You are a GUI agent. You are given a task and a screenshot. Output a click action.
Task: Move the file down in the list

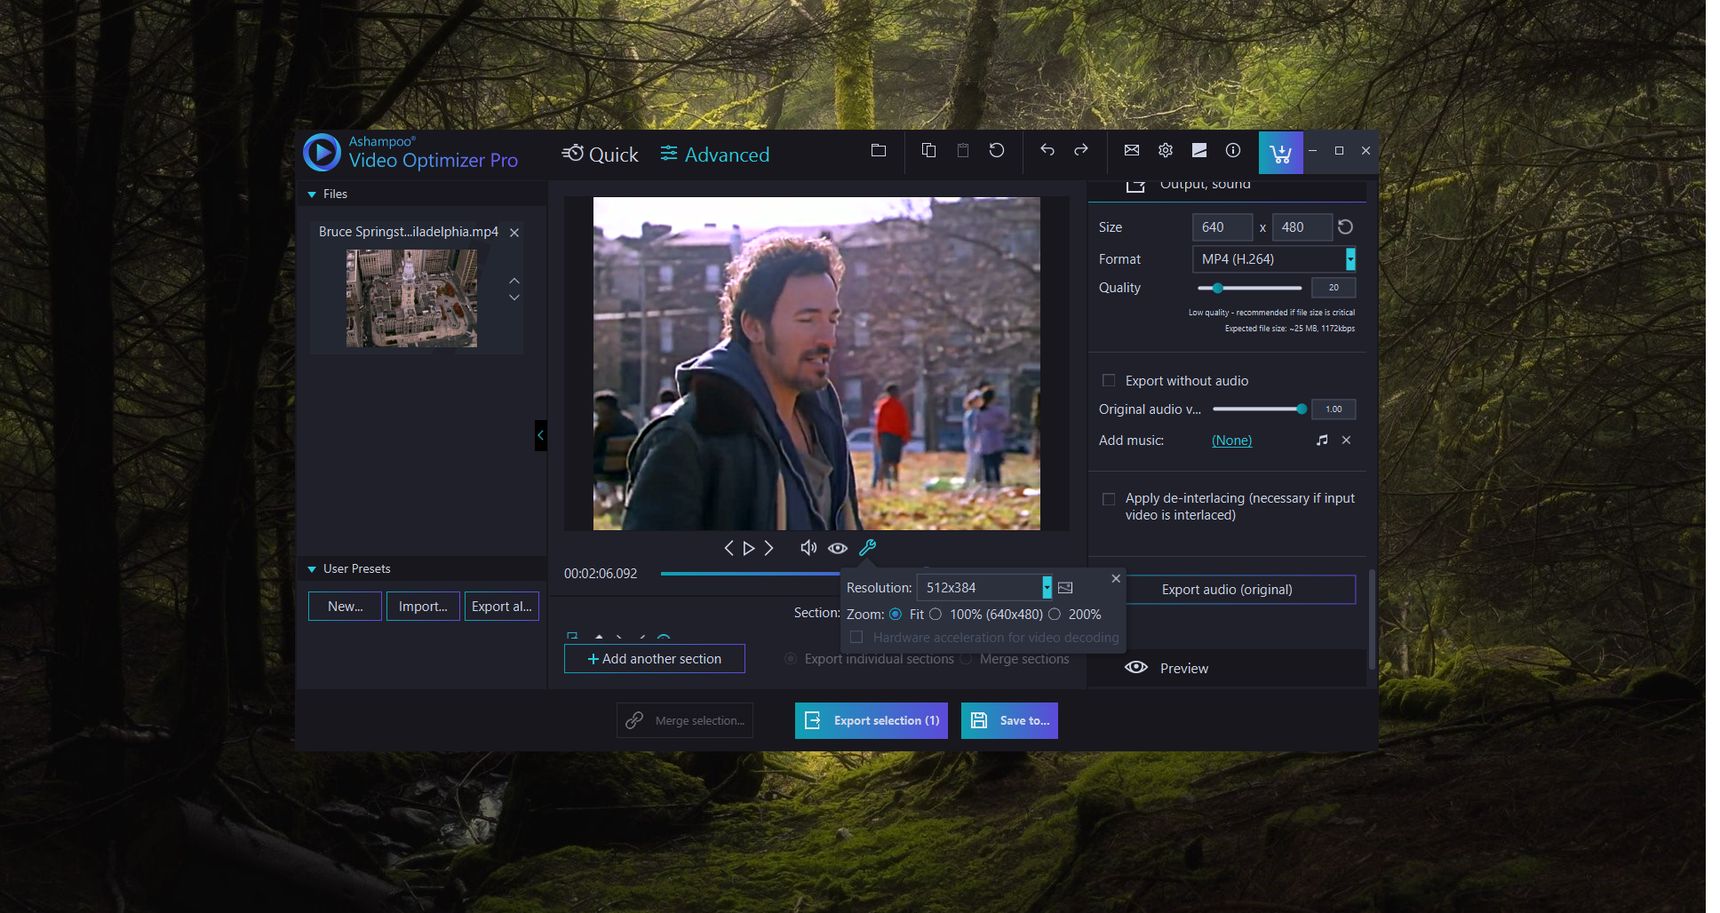pos(514,297)
